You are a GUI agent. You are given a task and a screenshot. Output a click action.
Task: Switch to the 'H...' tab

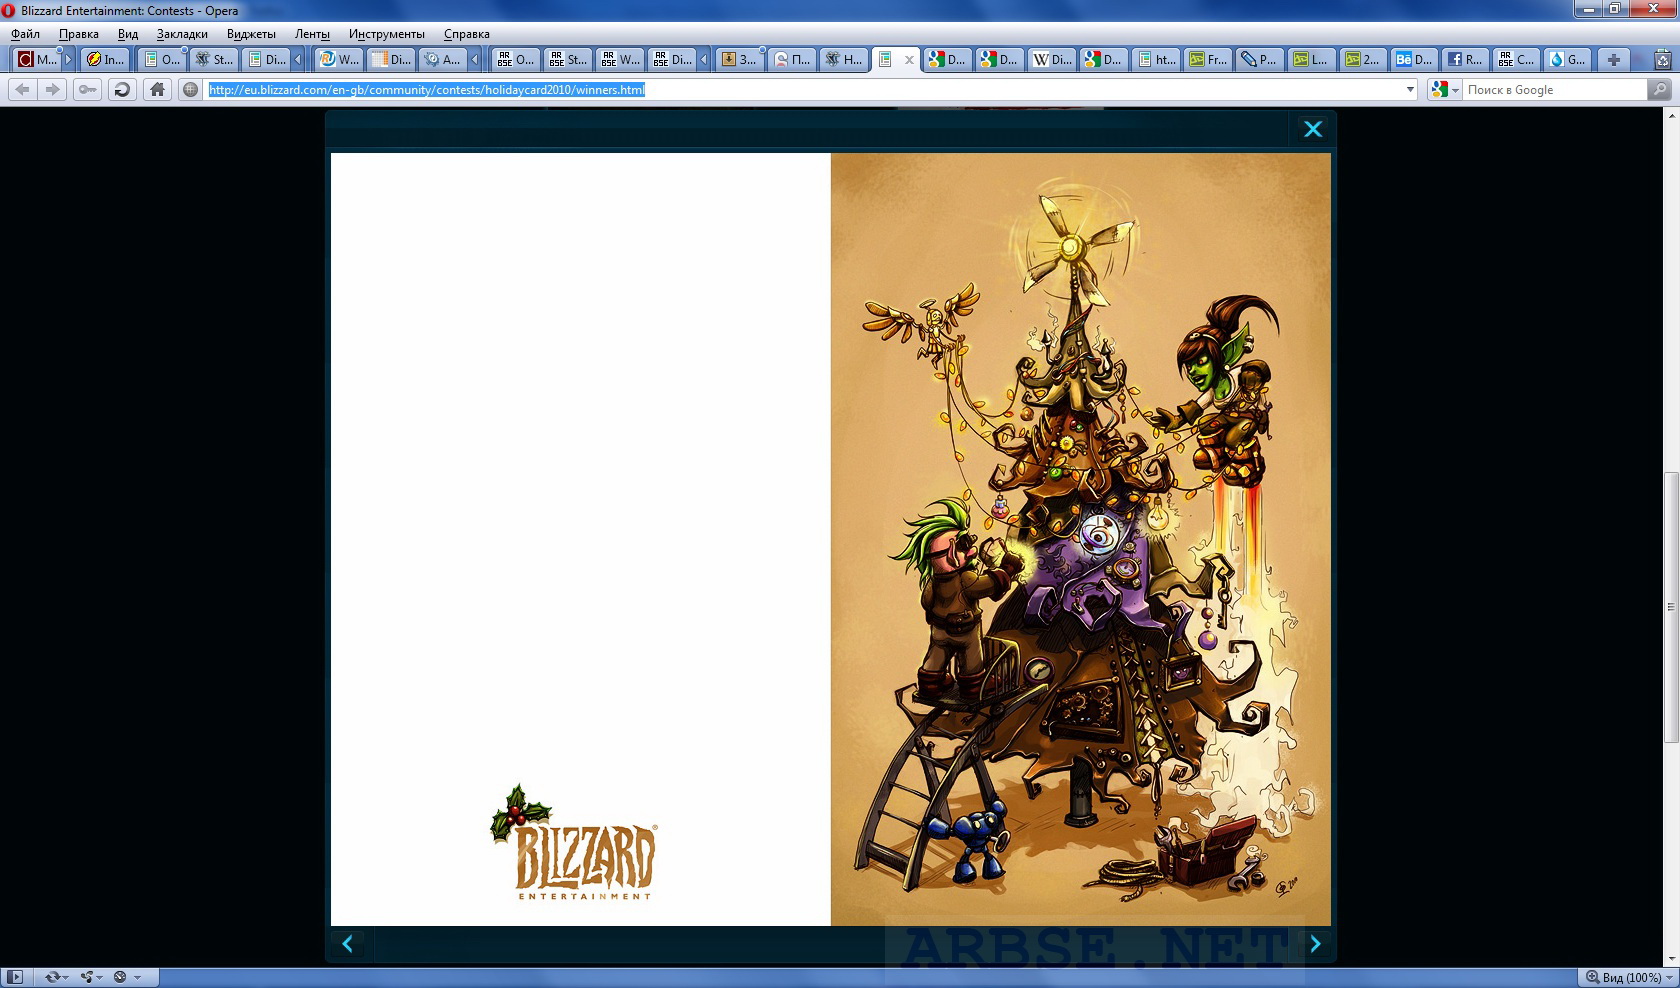844,60
